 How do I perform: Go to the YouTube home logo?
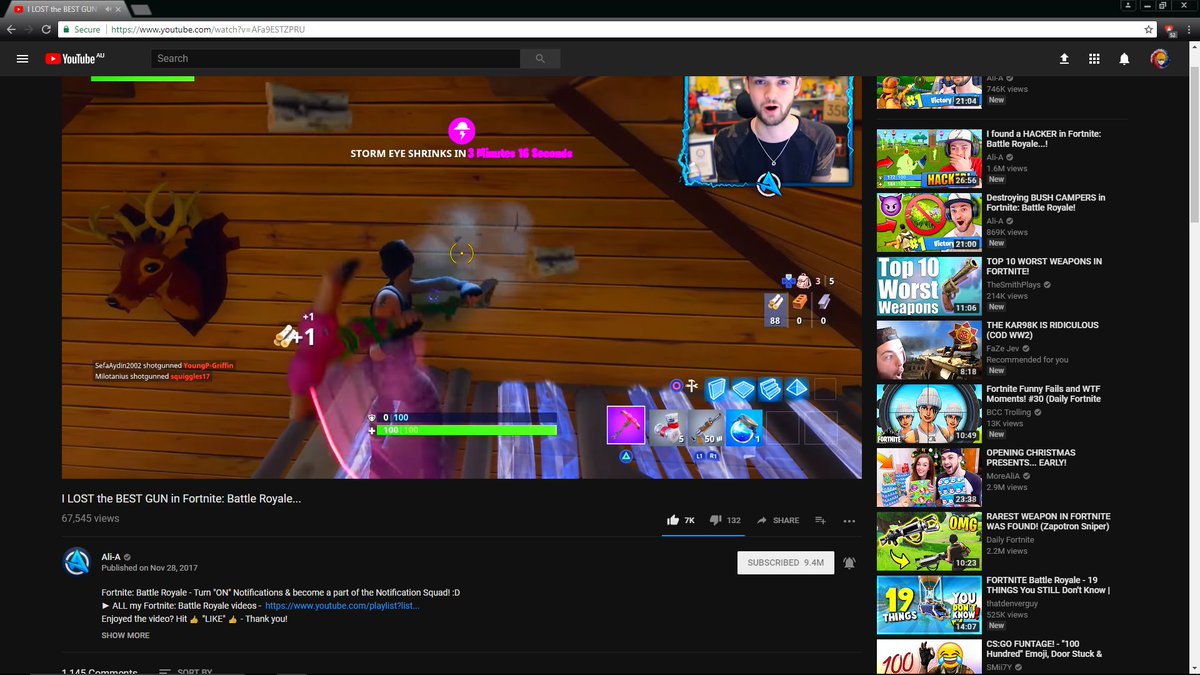pos(75,59)
